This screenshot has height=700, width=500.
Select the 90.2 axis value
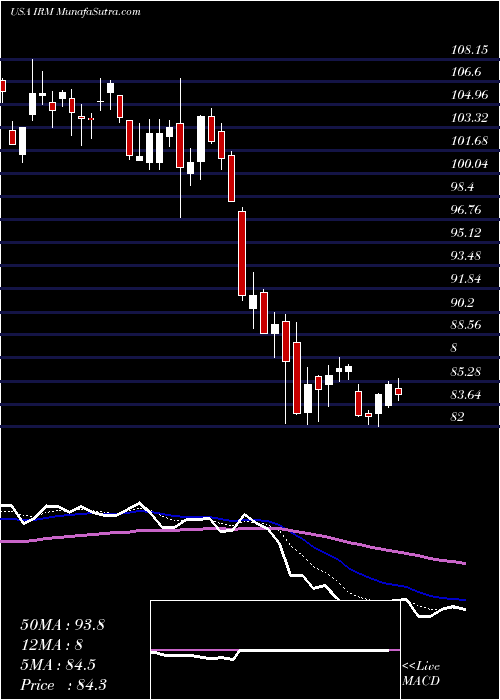click(x=462, y=302)
